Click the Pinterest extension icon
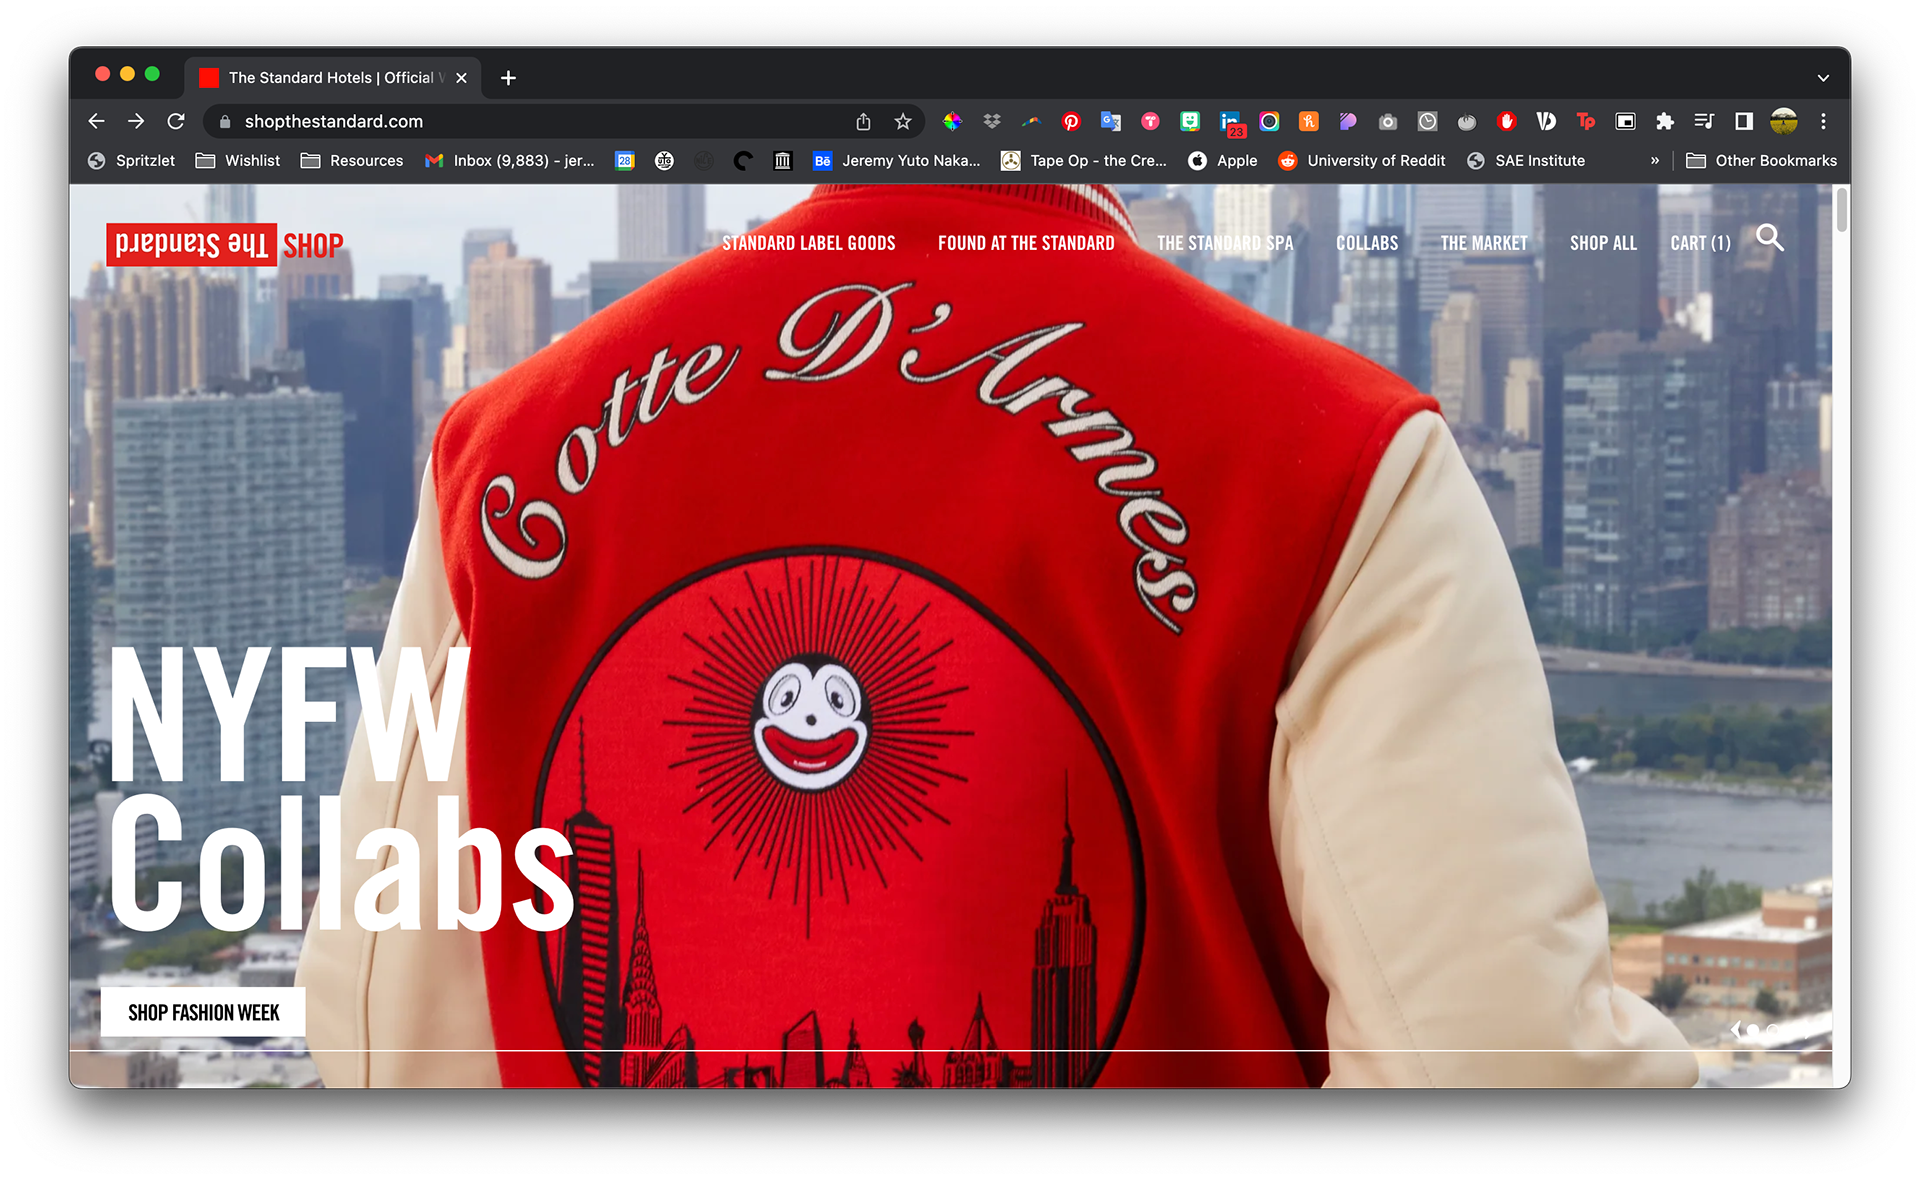 click(x=1071, y=122)
